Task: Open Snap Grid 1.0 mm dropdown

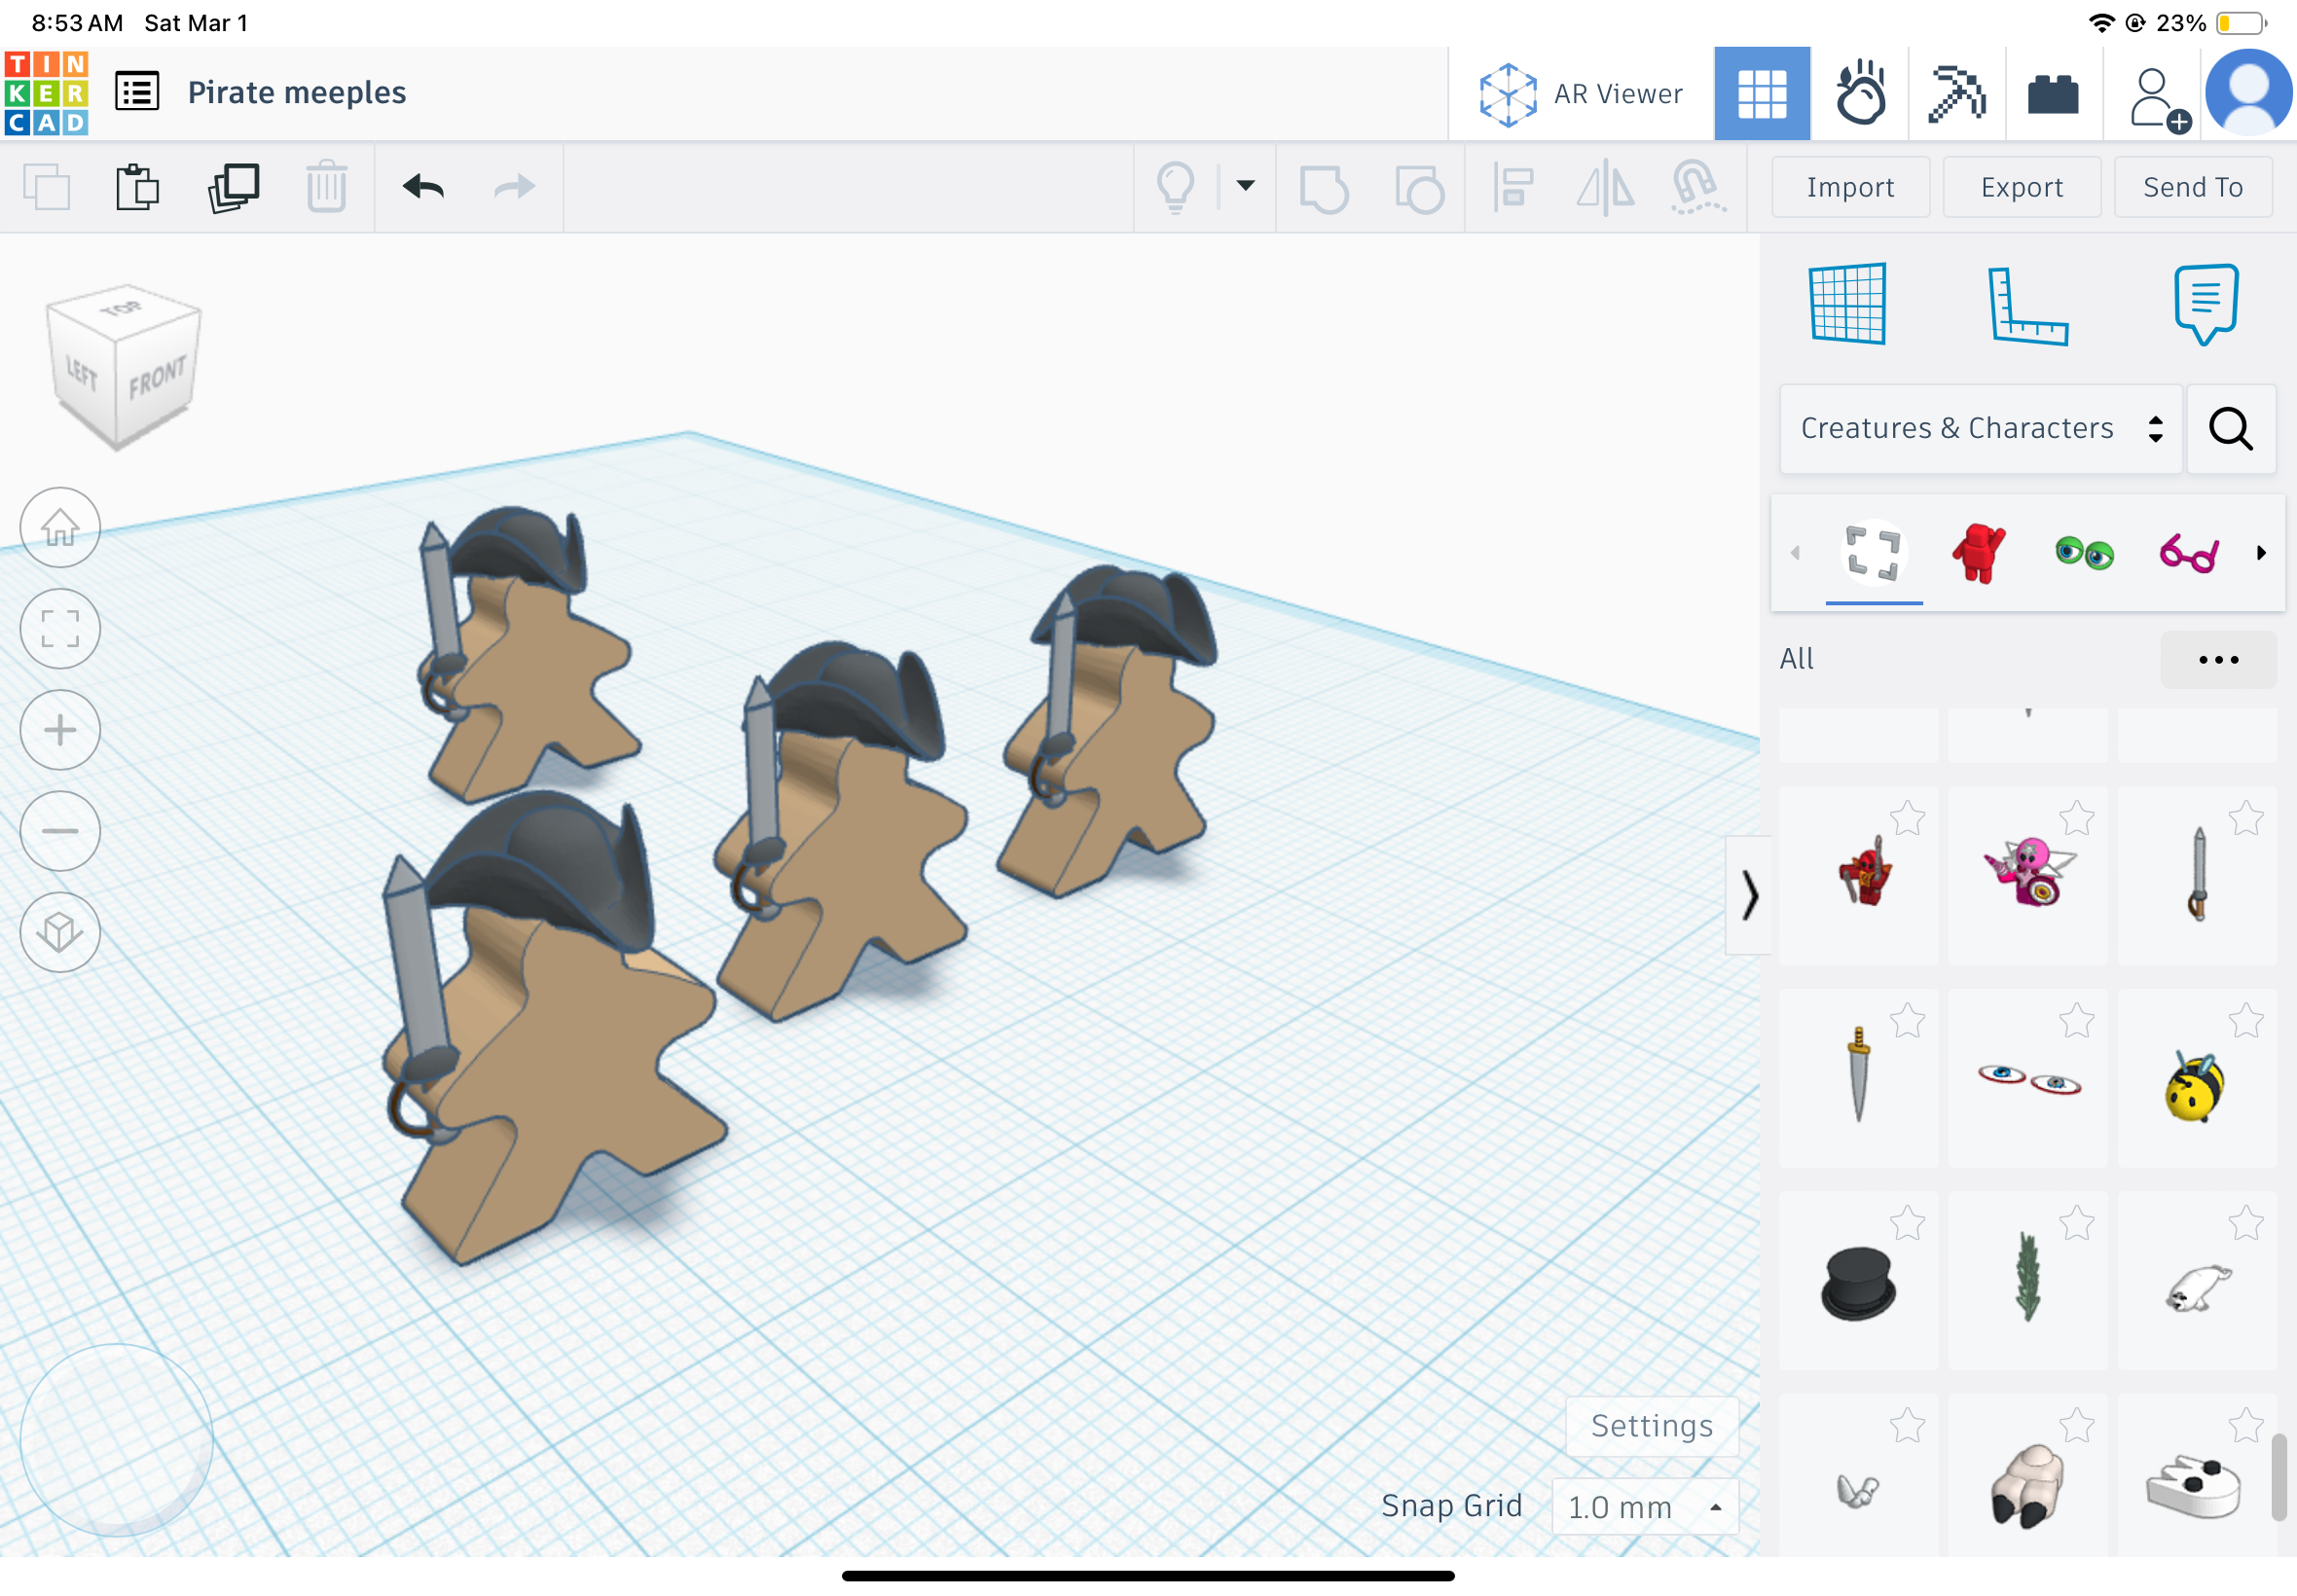Action: click(x=1645, y=1507)
